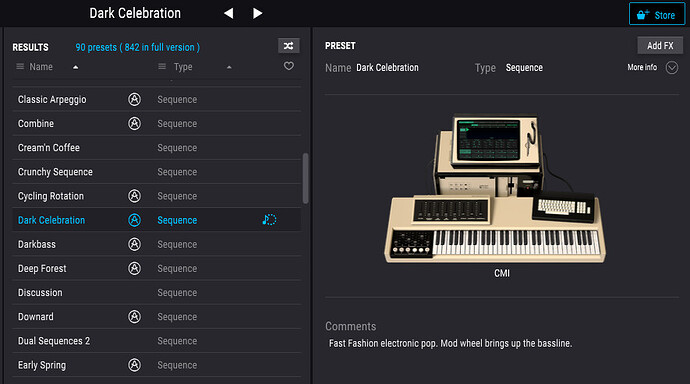Click Sequence type in Discussion row
Image resolution: width=690 pixels, height=384 pixels.
pyautogui.click(x=177, y=293)
